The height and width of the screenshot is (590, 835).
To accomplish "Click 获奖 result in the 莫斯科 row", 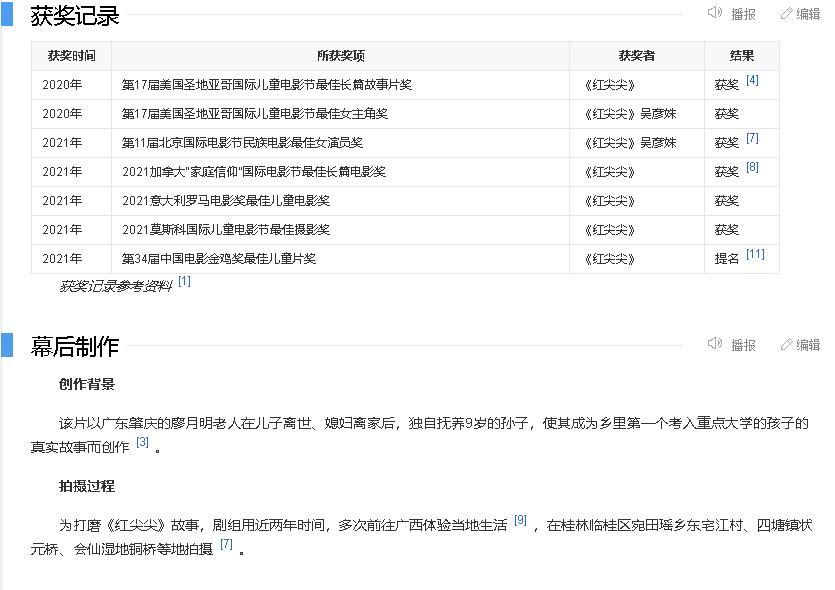I will point(726,230).
